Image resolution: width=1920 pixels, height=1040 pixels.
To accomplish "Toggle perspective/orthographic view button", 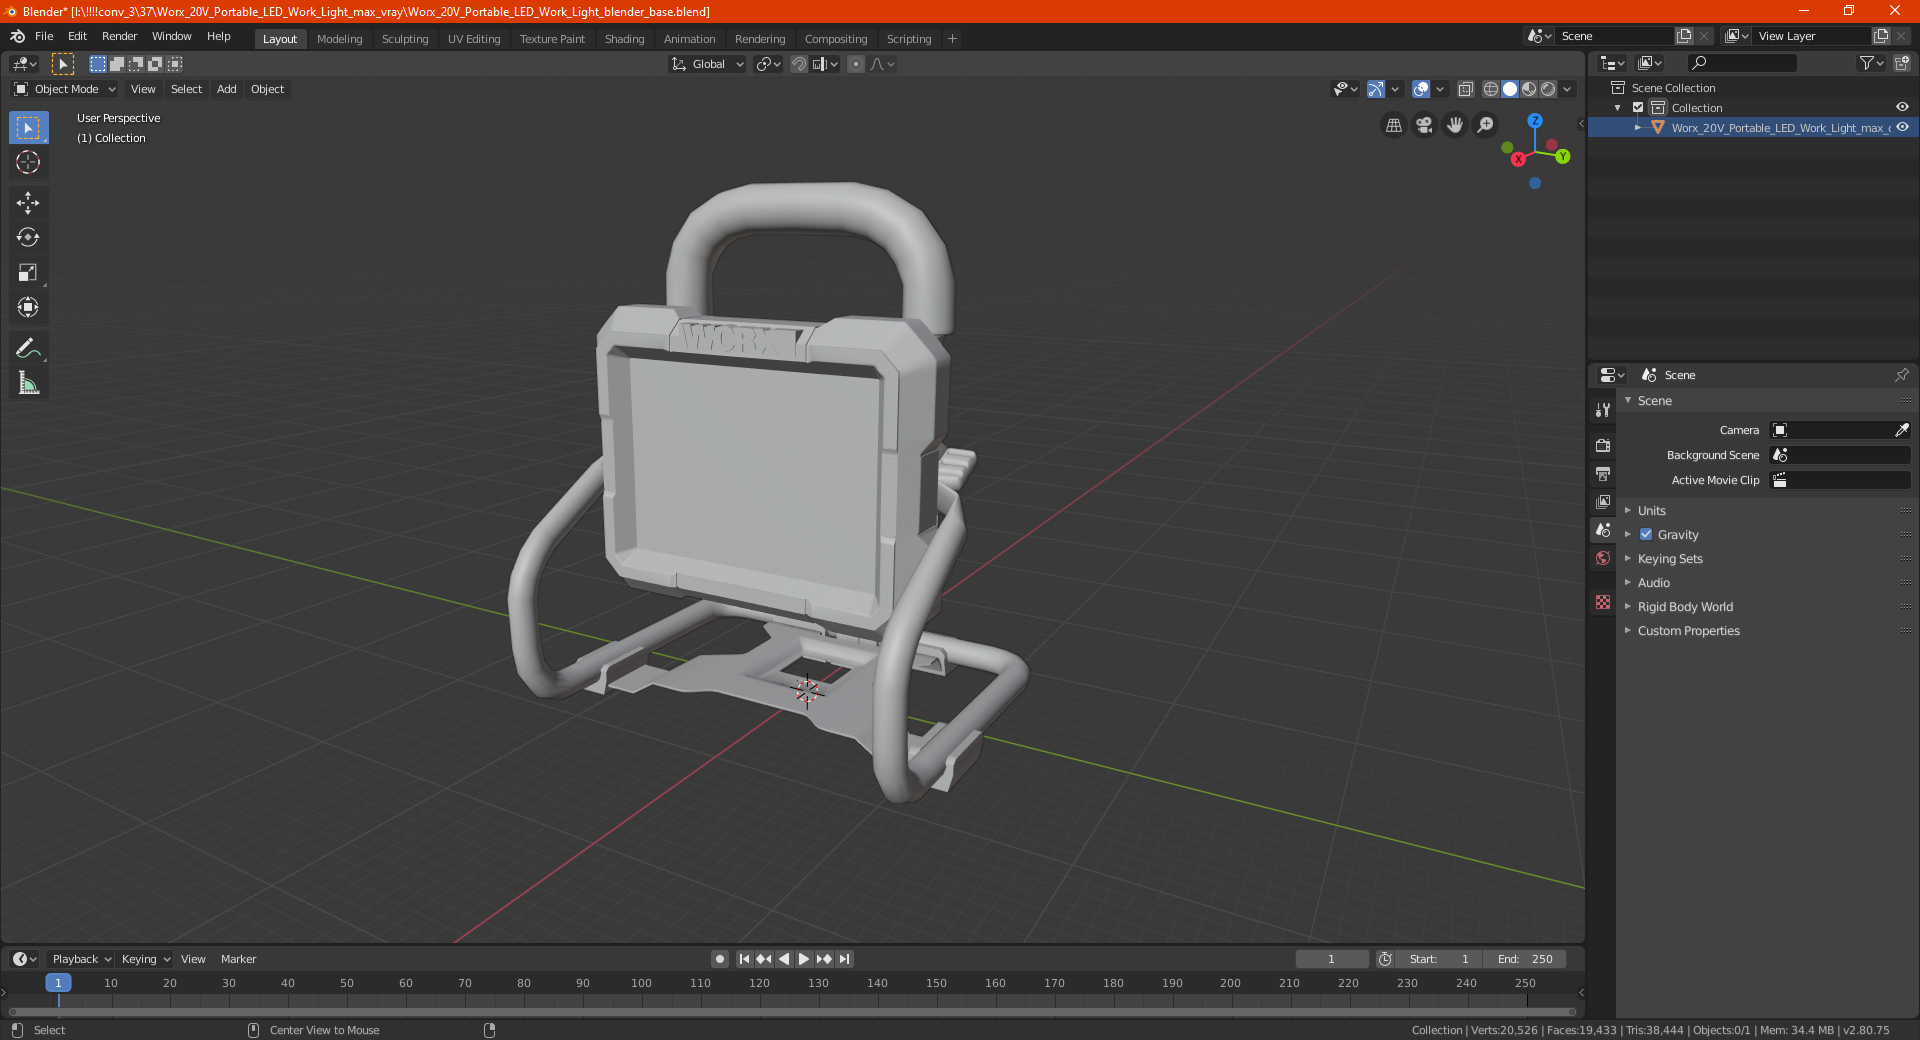I will pyautogui.click(x=1394, y=125).
